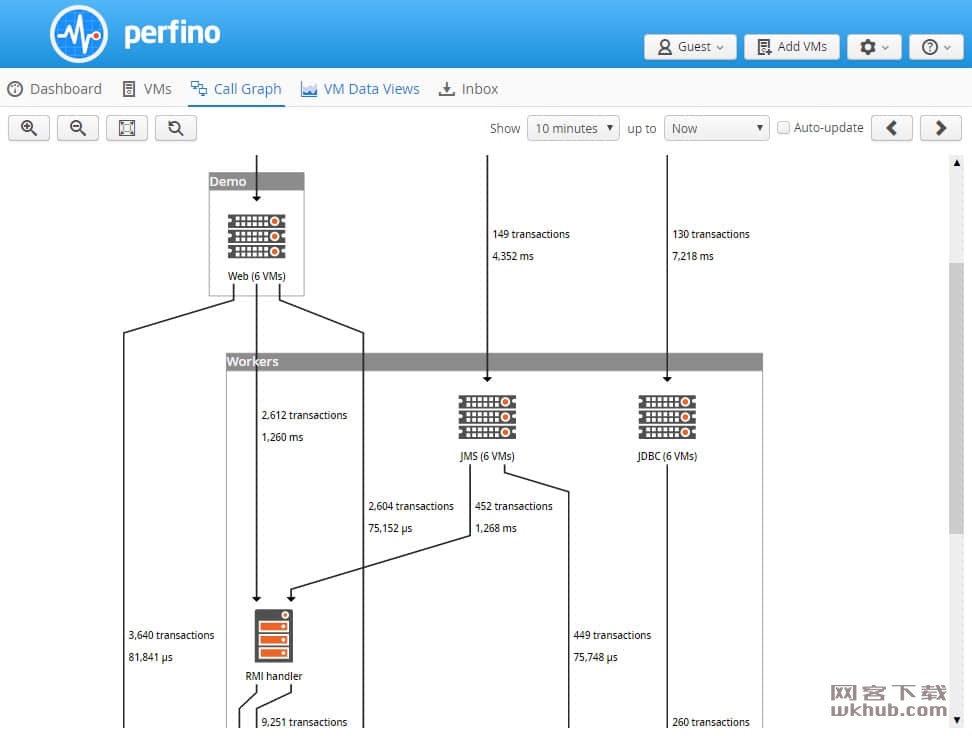Screen dimensions: 972x736
Task: Switch to the VMs tab
Action: click(x=147, y=89)
